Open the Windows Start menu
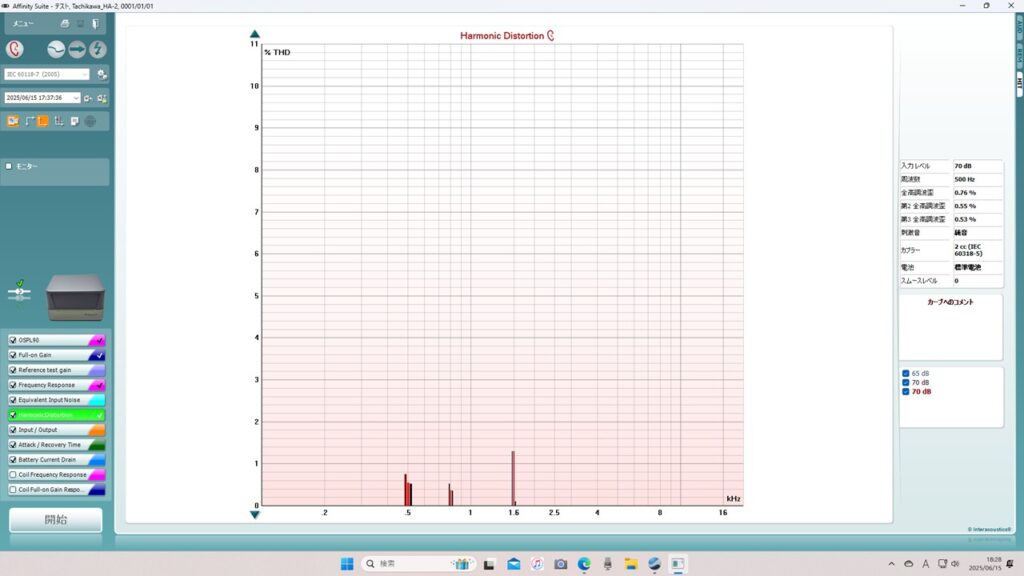The height and width of the screenshot is (576, 1024). pyautogui.click(x=347, y=564)
